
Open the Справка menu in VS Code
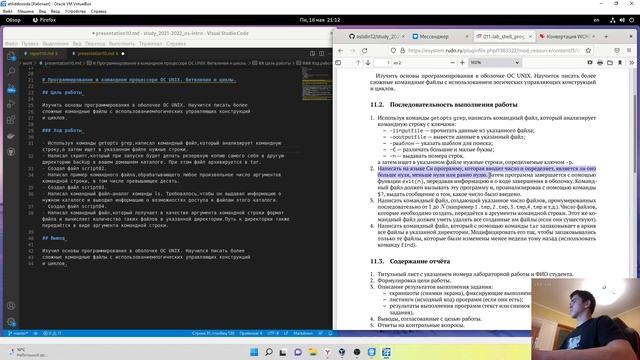176,43
